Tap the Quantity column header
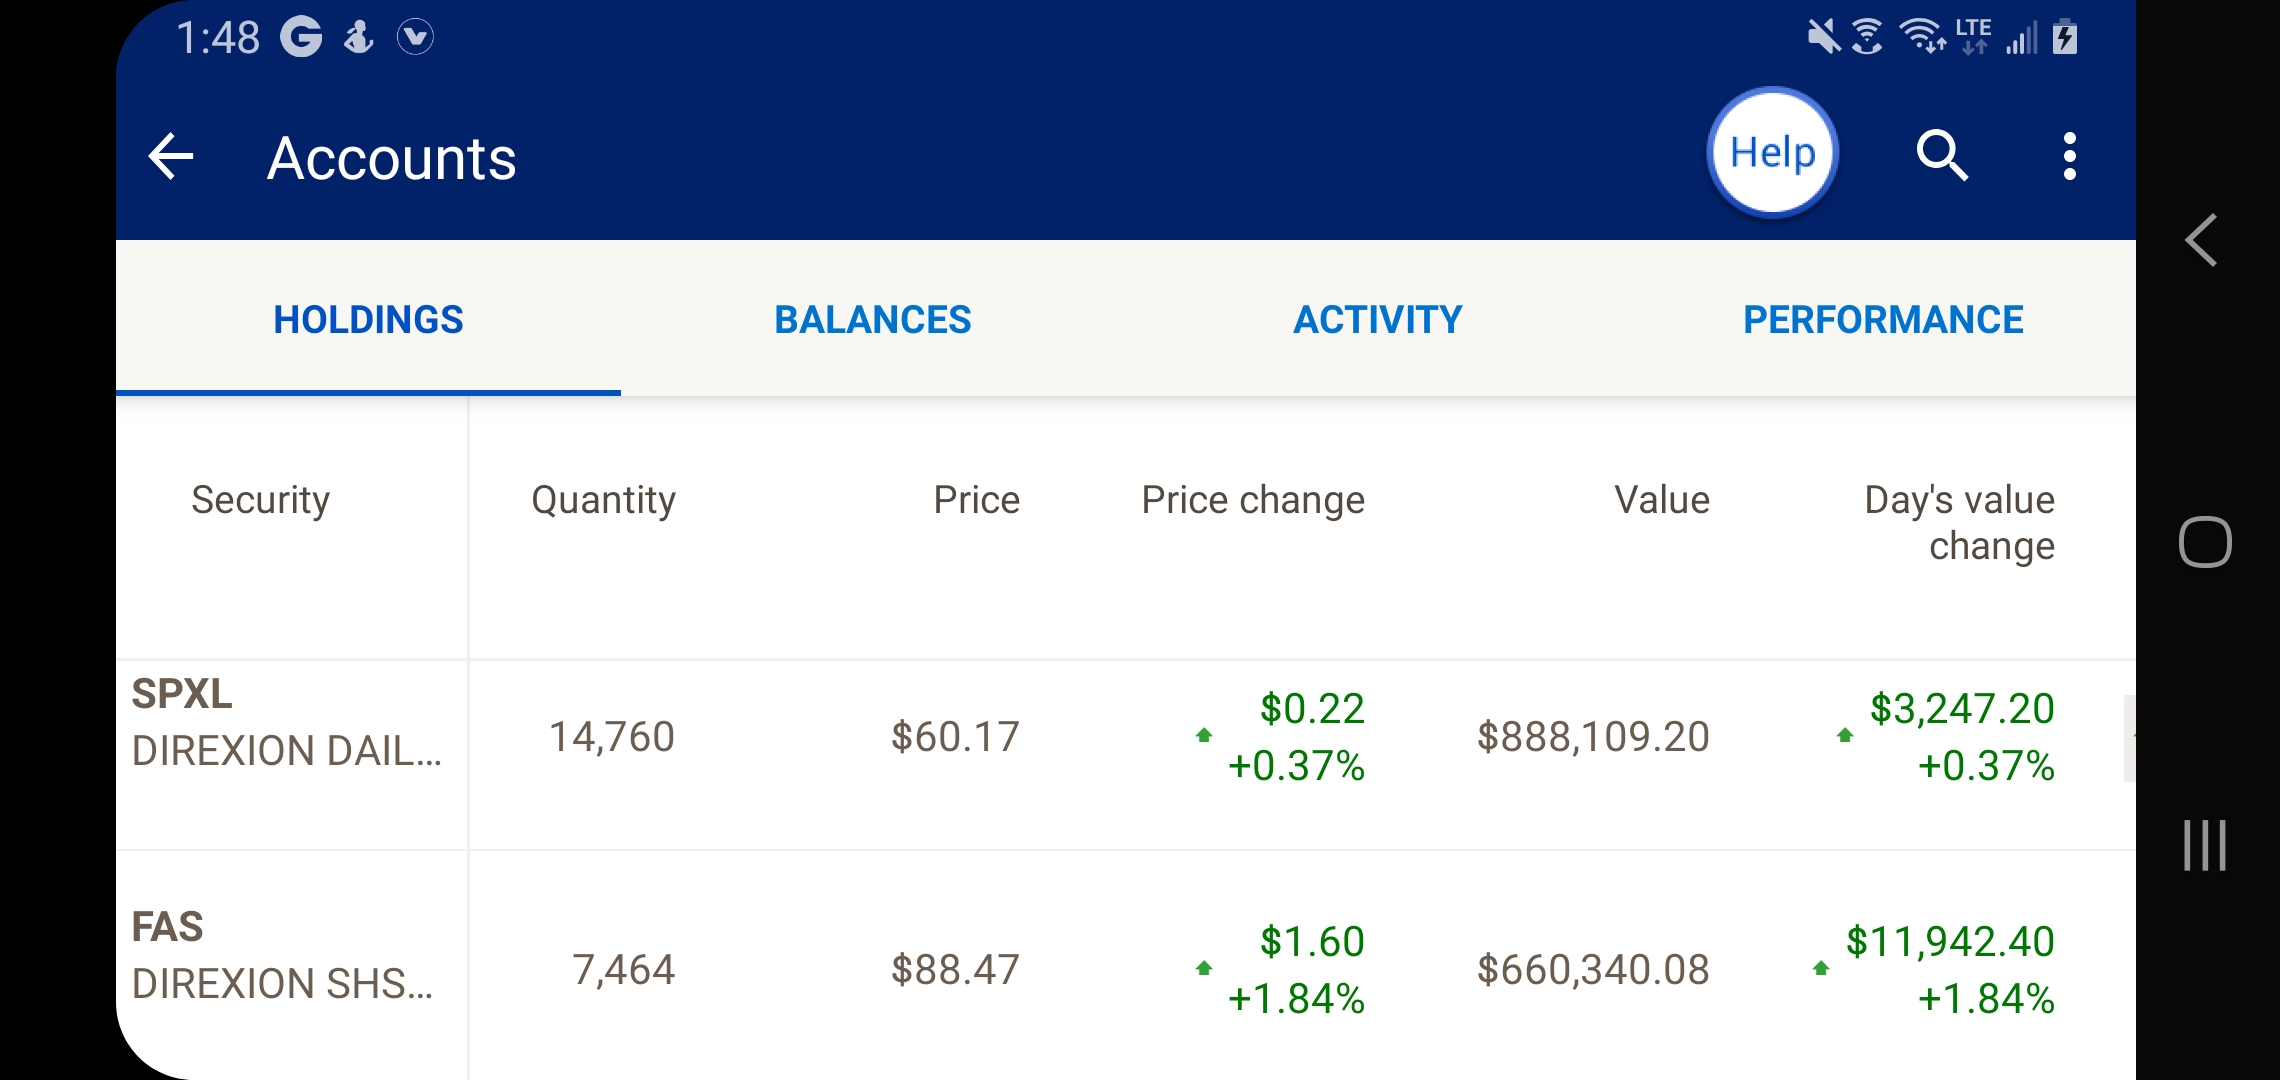 pyautogui.click(x=603, y=500)
